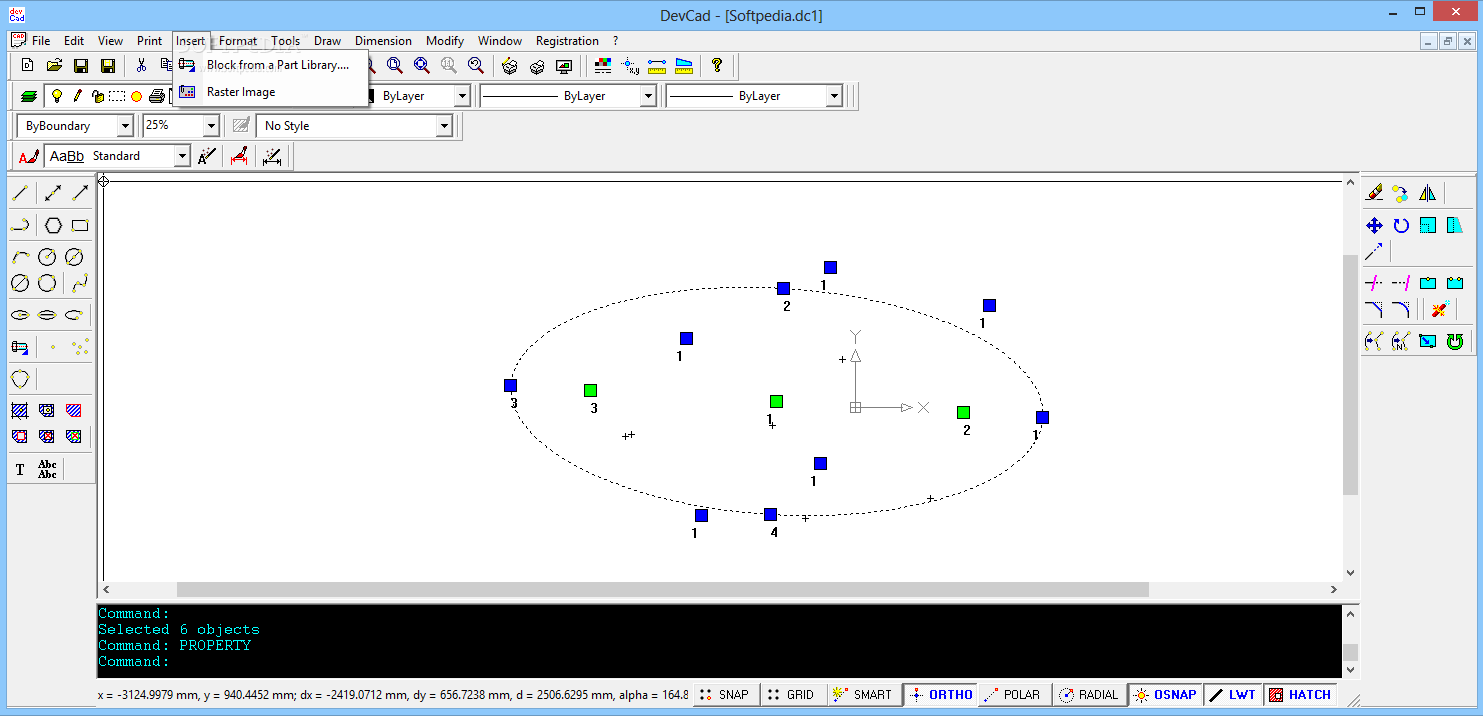The height and width of the screenshot is (716, 1483).
Task: Toggle RADIAL mode in status bar
Action: click(1089, 694)
